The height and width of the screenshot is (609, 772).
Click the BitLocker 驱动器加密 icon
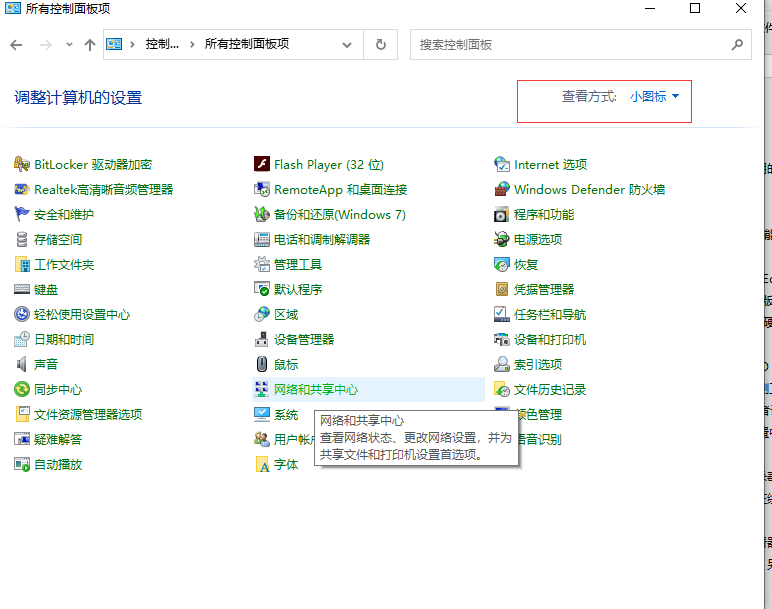tap(23, 165)
